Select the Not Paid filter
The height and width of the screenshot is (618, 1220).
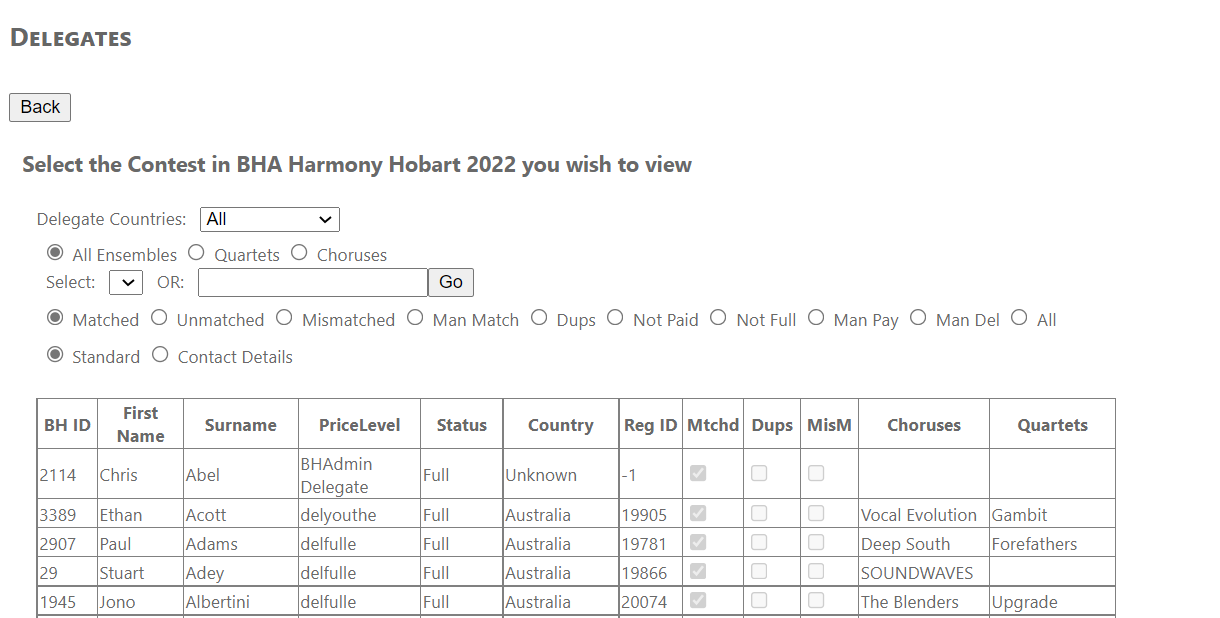(x=615, y=318)
